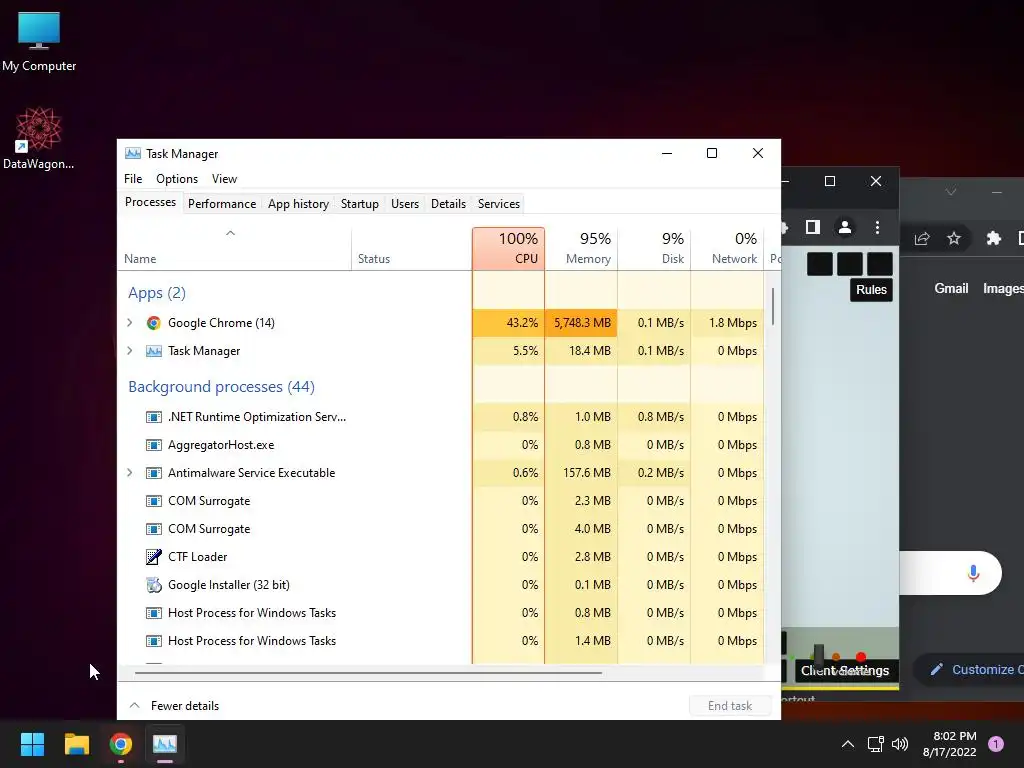Select the Google Installer (32 bit) icon
The height and width of the screenshot is (768, 1024).
(153, 584)
